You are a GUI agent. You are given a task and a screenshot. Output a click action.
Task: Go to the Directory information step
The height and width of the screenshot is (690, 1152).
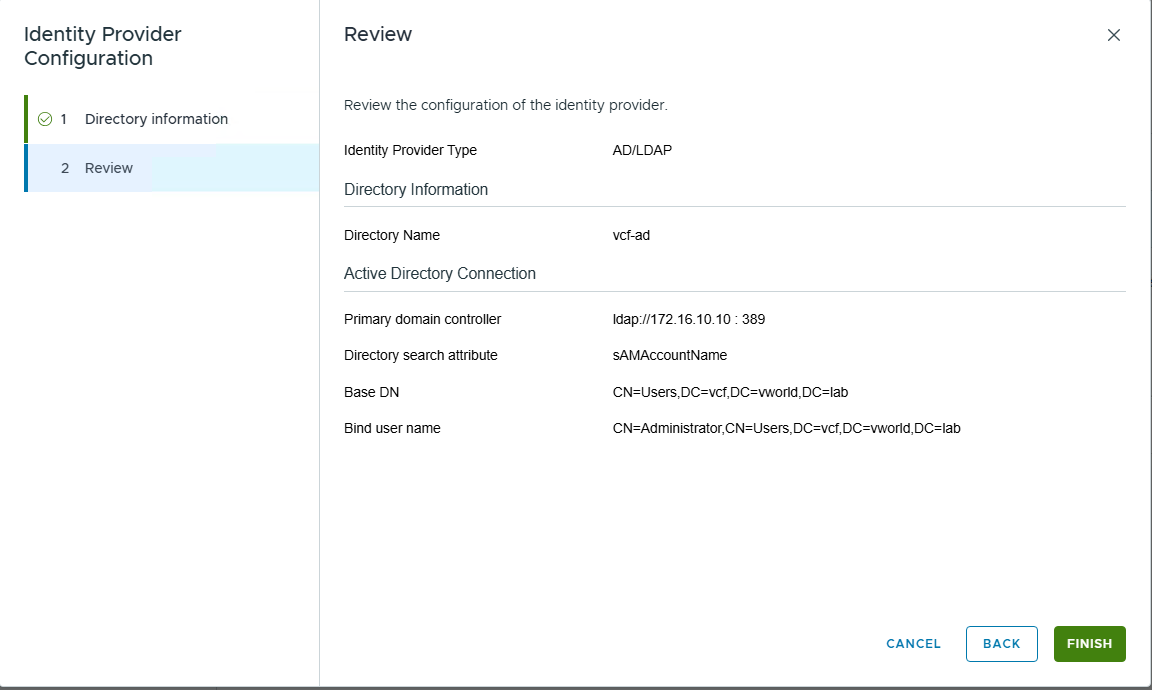click(156, 119)
